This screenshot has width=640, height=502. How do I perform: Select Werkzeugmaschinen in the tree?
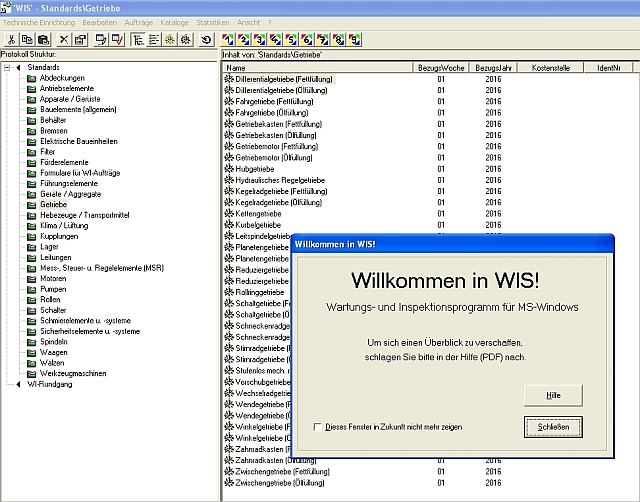coord(73,373)
